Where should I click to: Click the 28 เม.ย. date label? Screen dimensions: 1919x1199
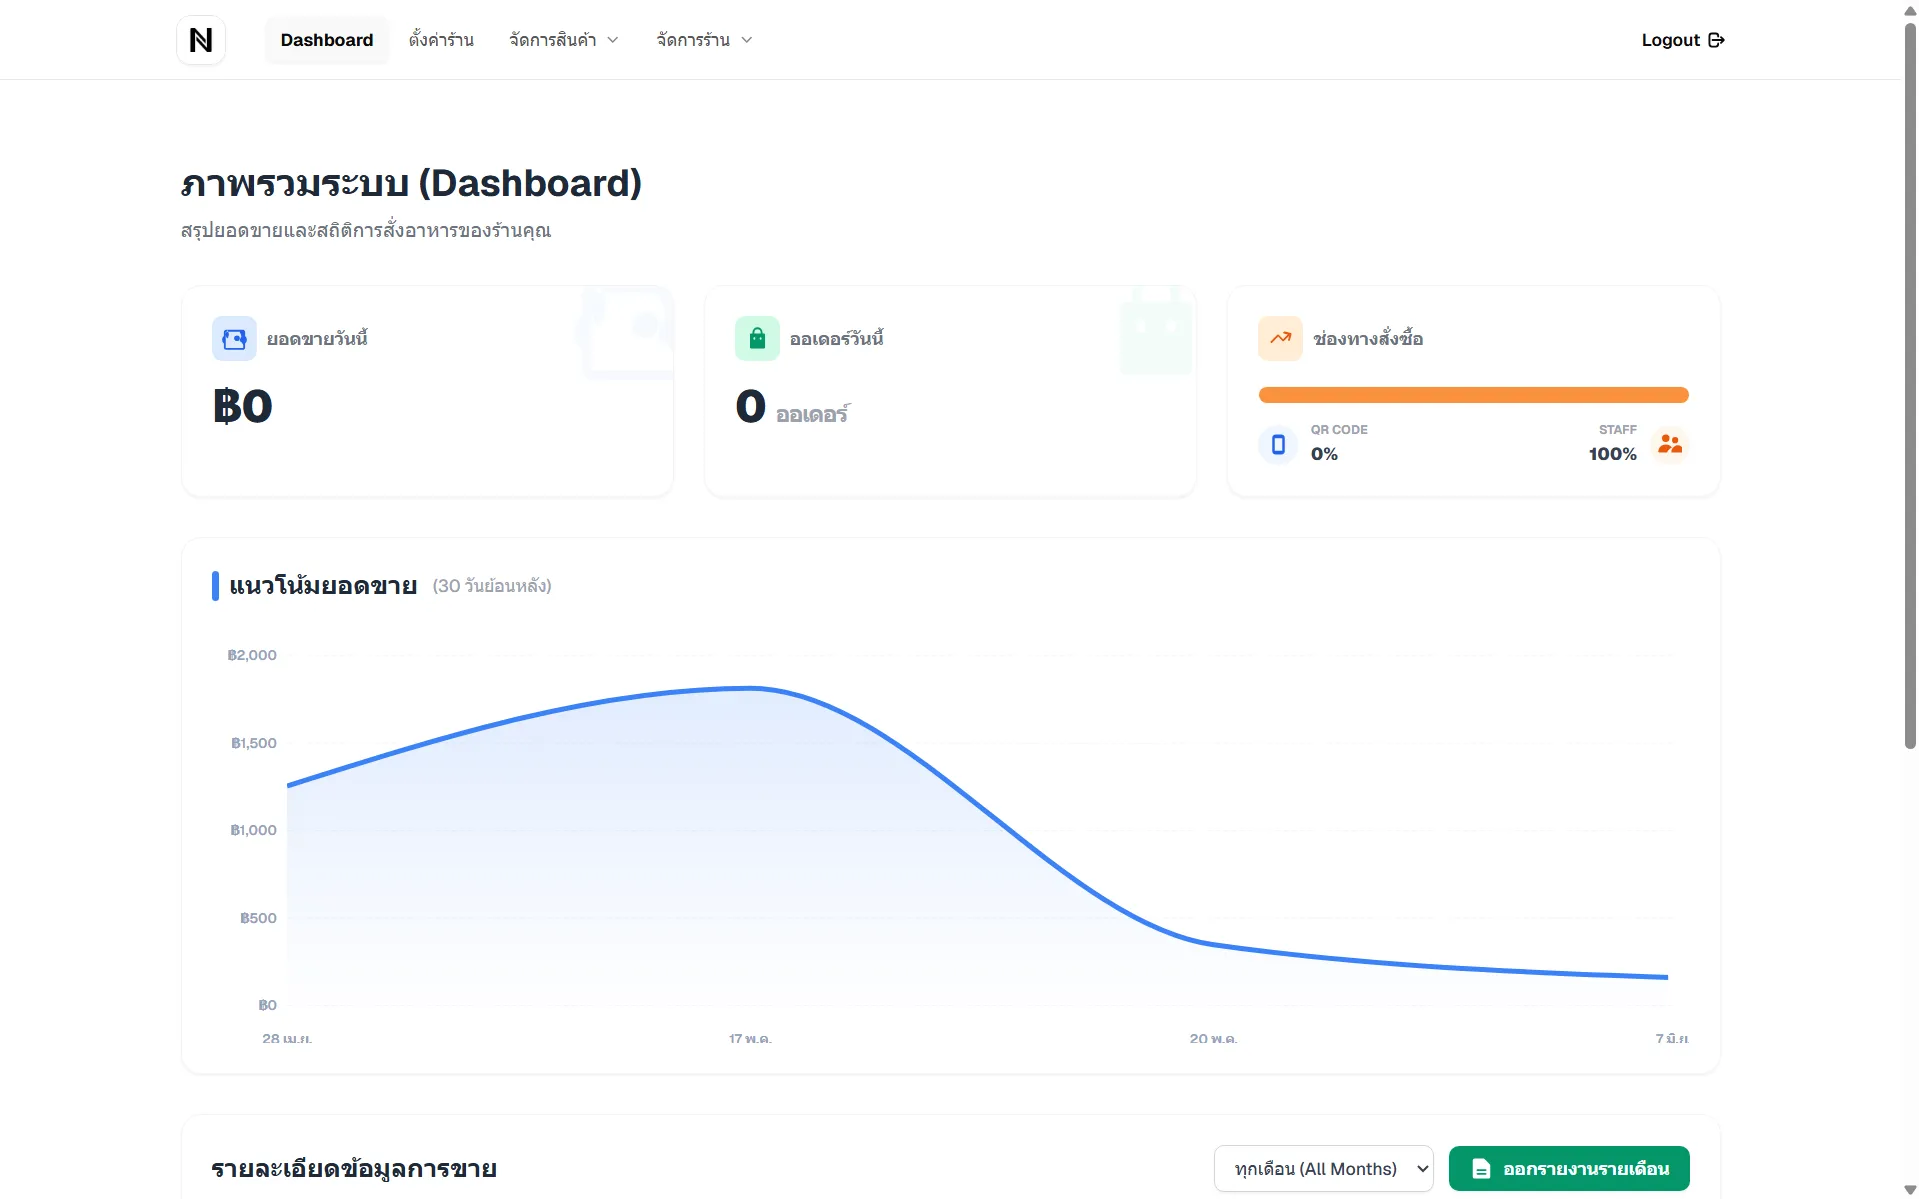click(287, 1039)
